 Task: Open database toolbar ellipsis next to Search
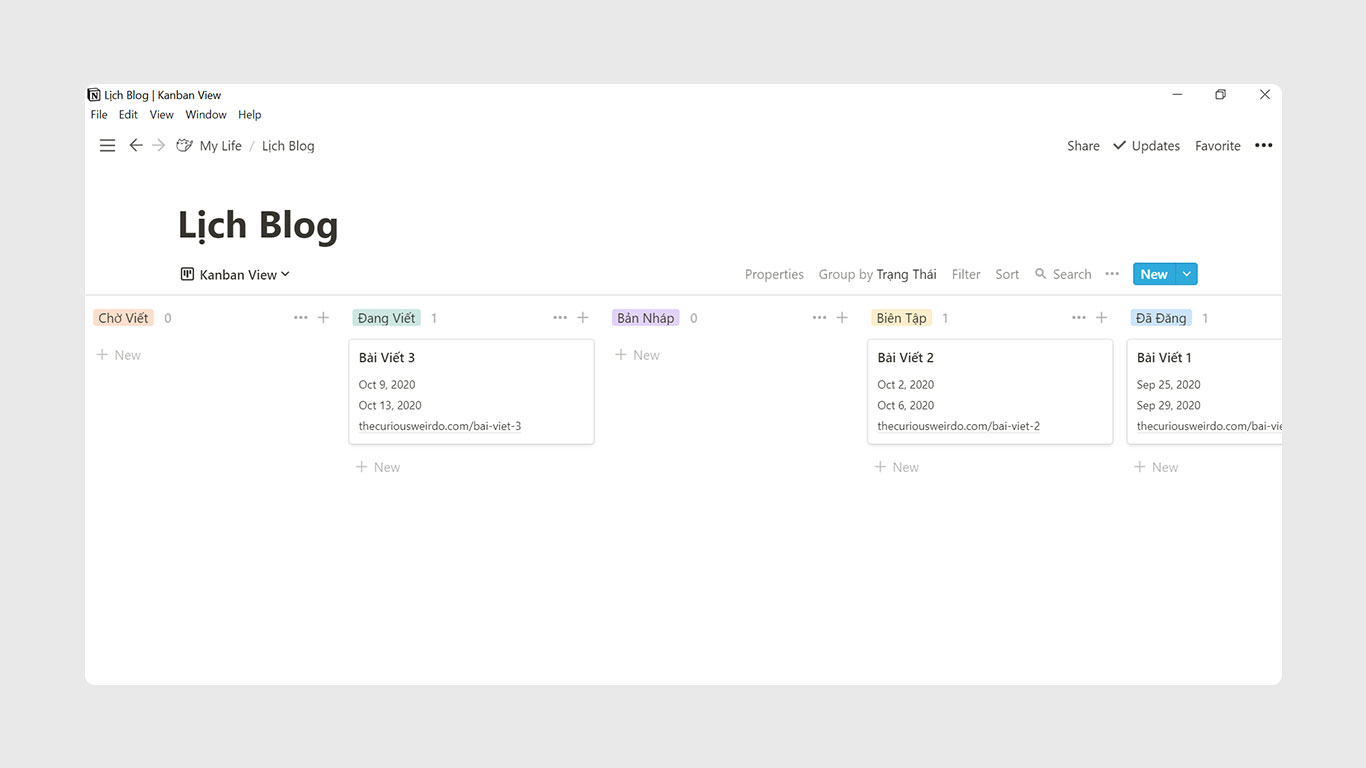[1112, 274]
